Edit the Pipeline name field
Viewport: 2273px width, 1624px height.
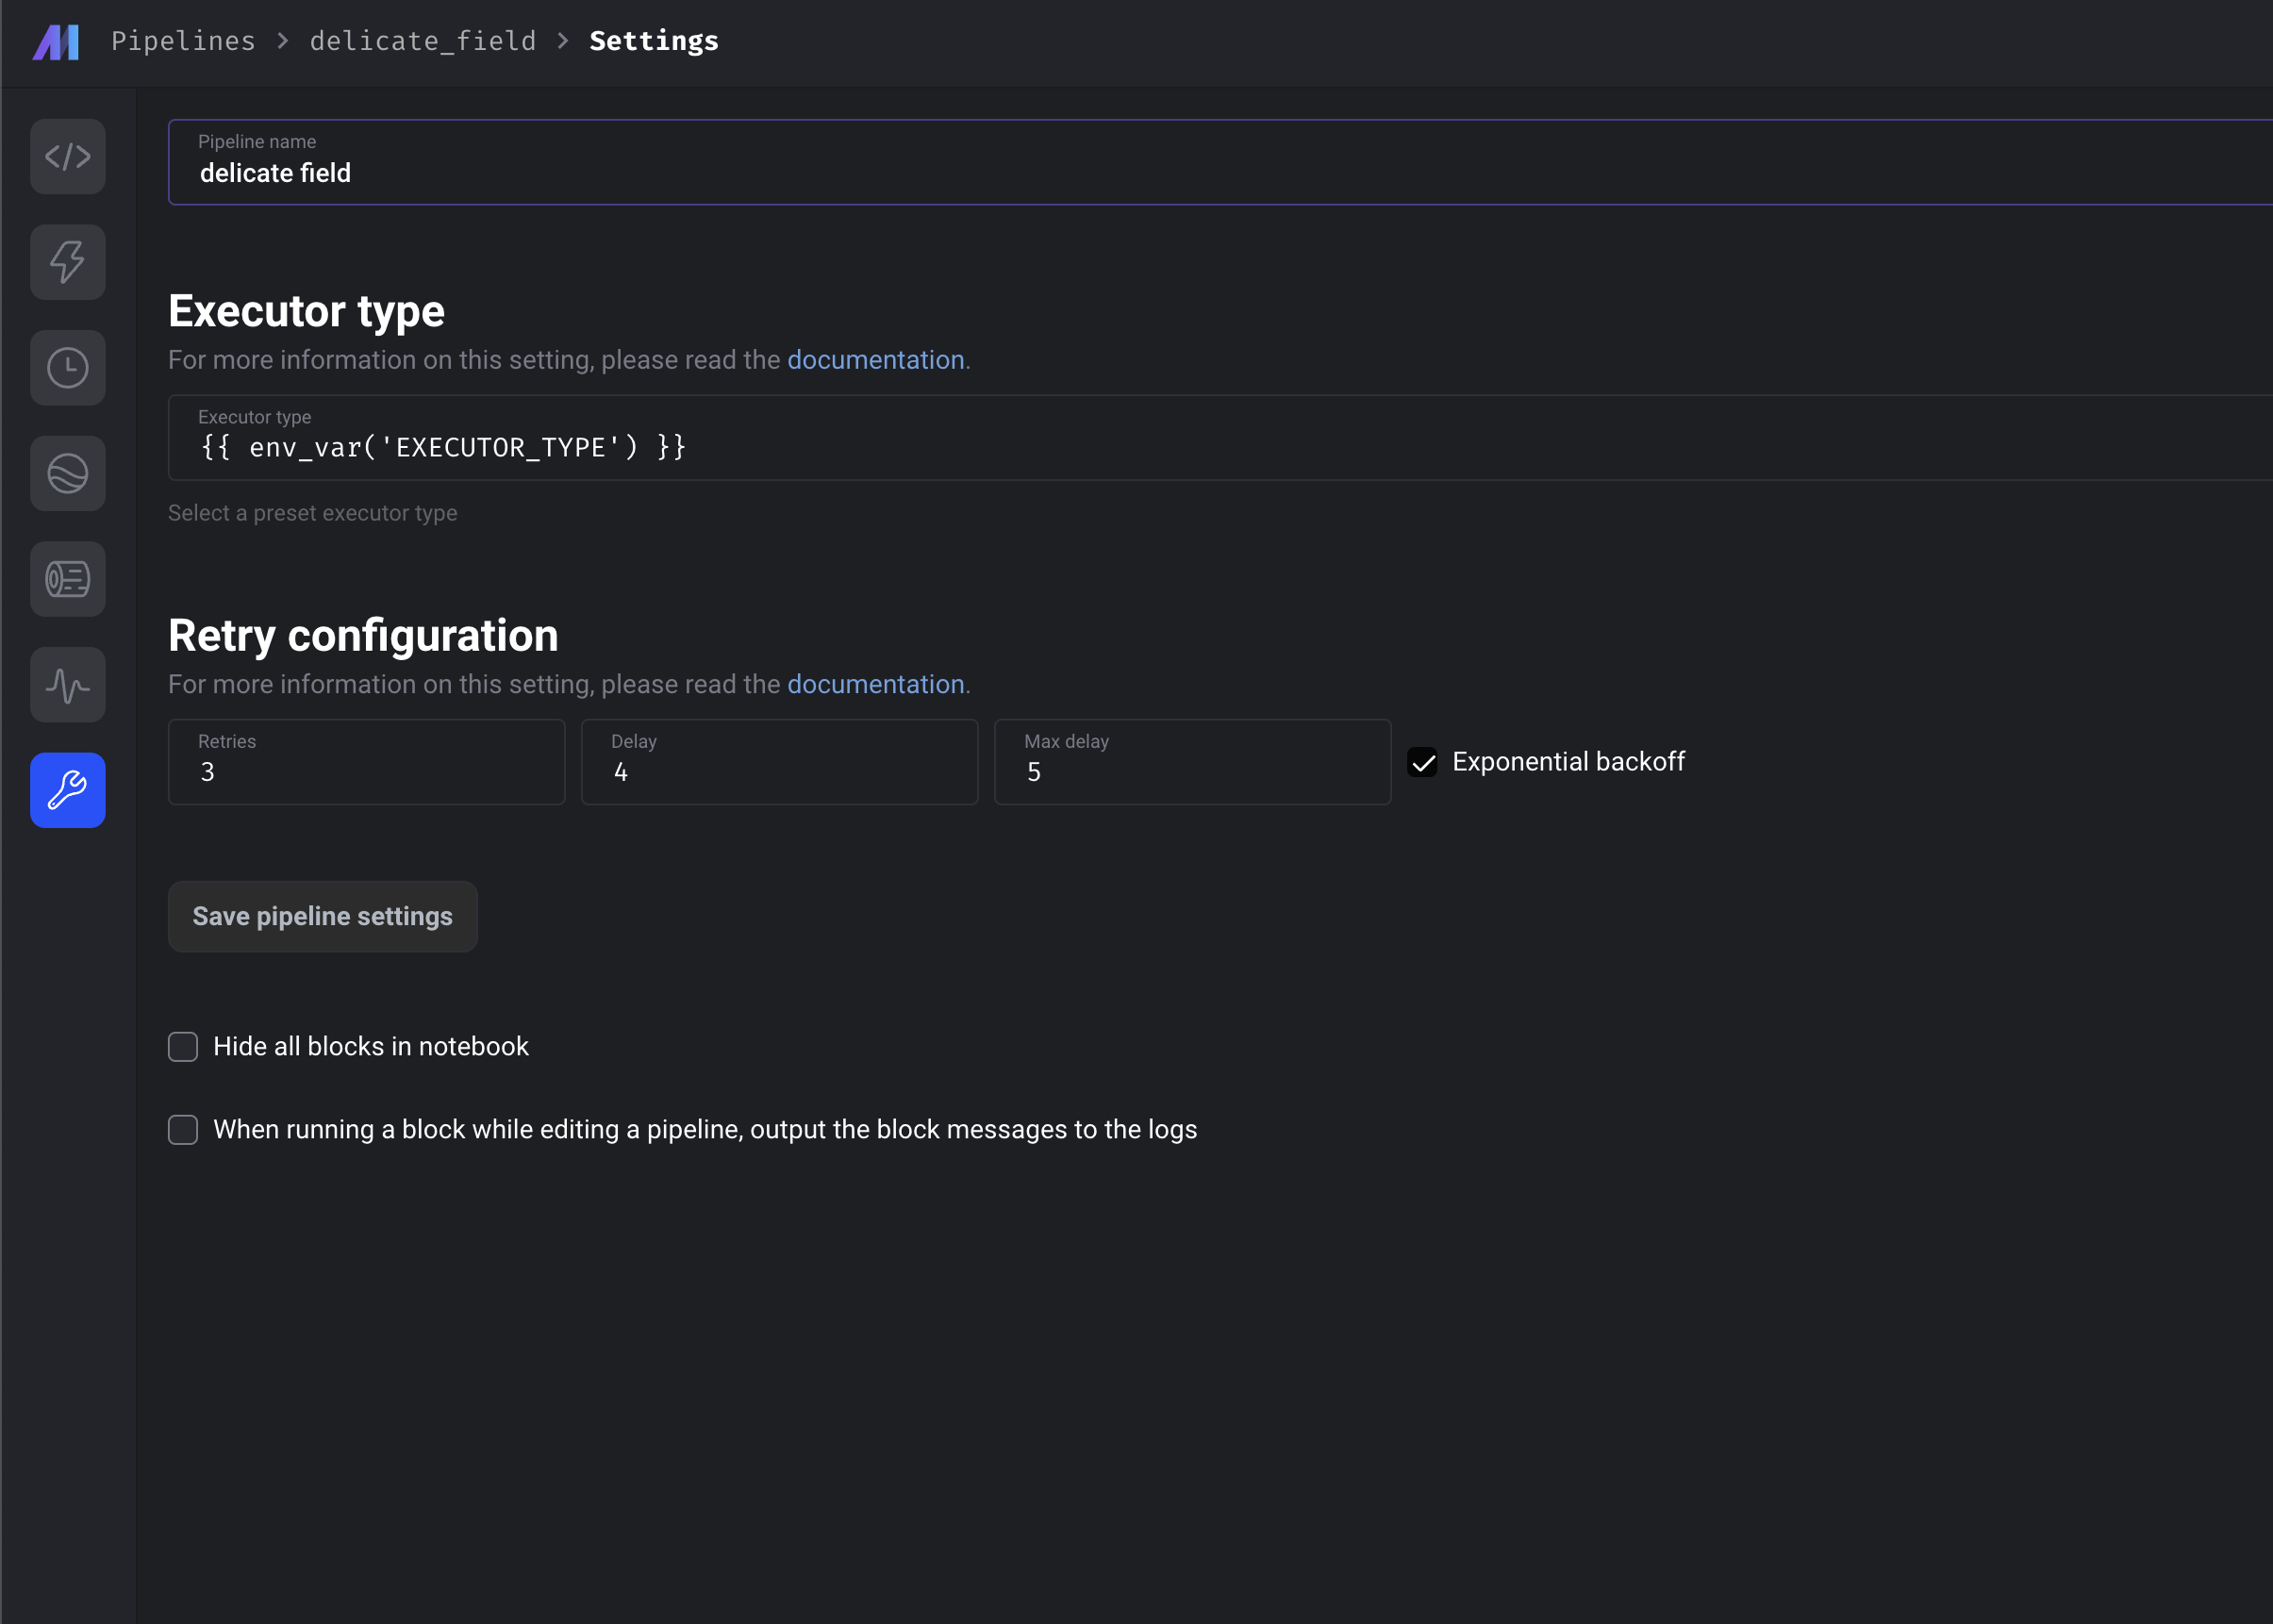(x=1220, y=162)
